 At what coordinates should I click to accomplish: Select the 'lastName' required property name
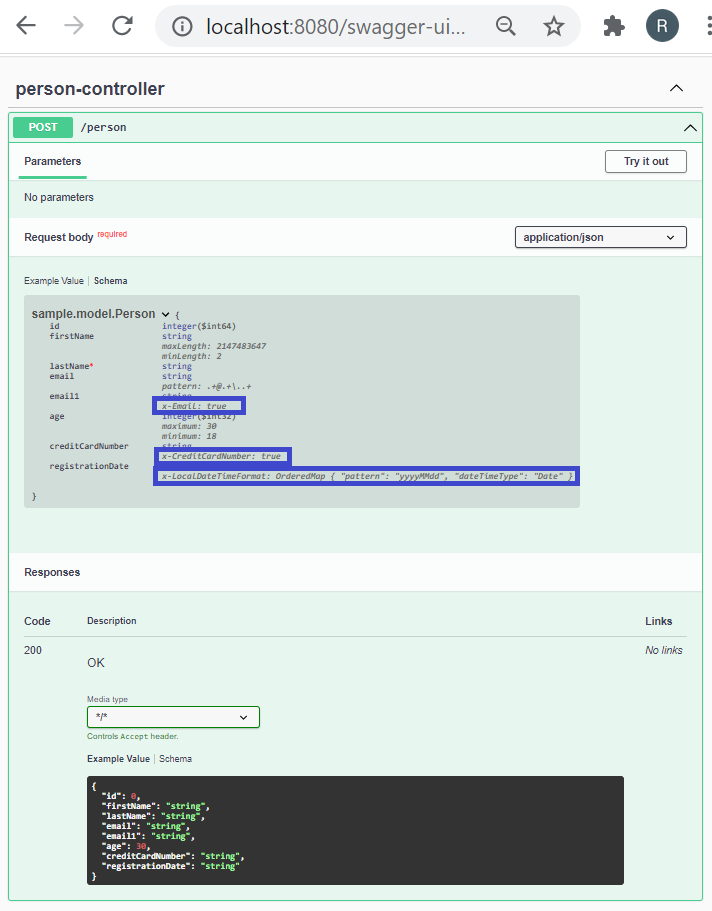(70, 366)
